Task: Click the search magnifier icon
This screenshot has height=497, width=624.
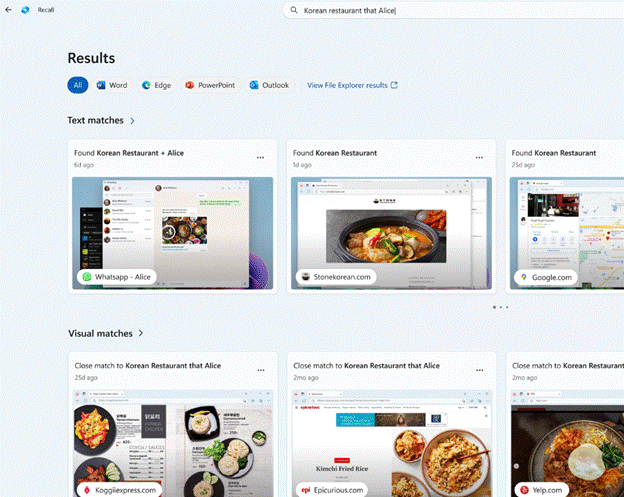Action: click(294, 10)
